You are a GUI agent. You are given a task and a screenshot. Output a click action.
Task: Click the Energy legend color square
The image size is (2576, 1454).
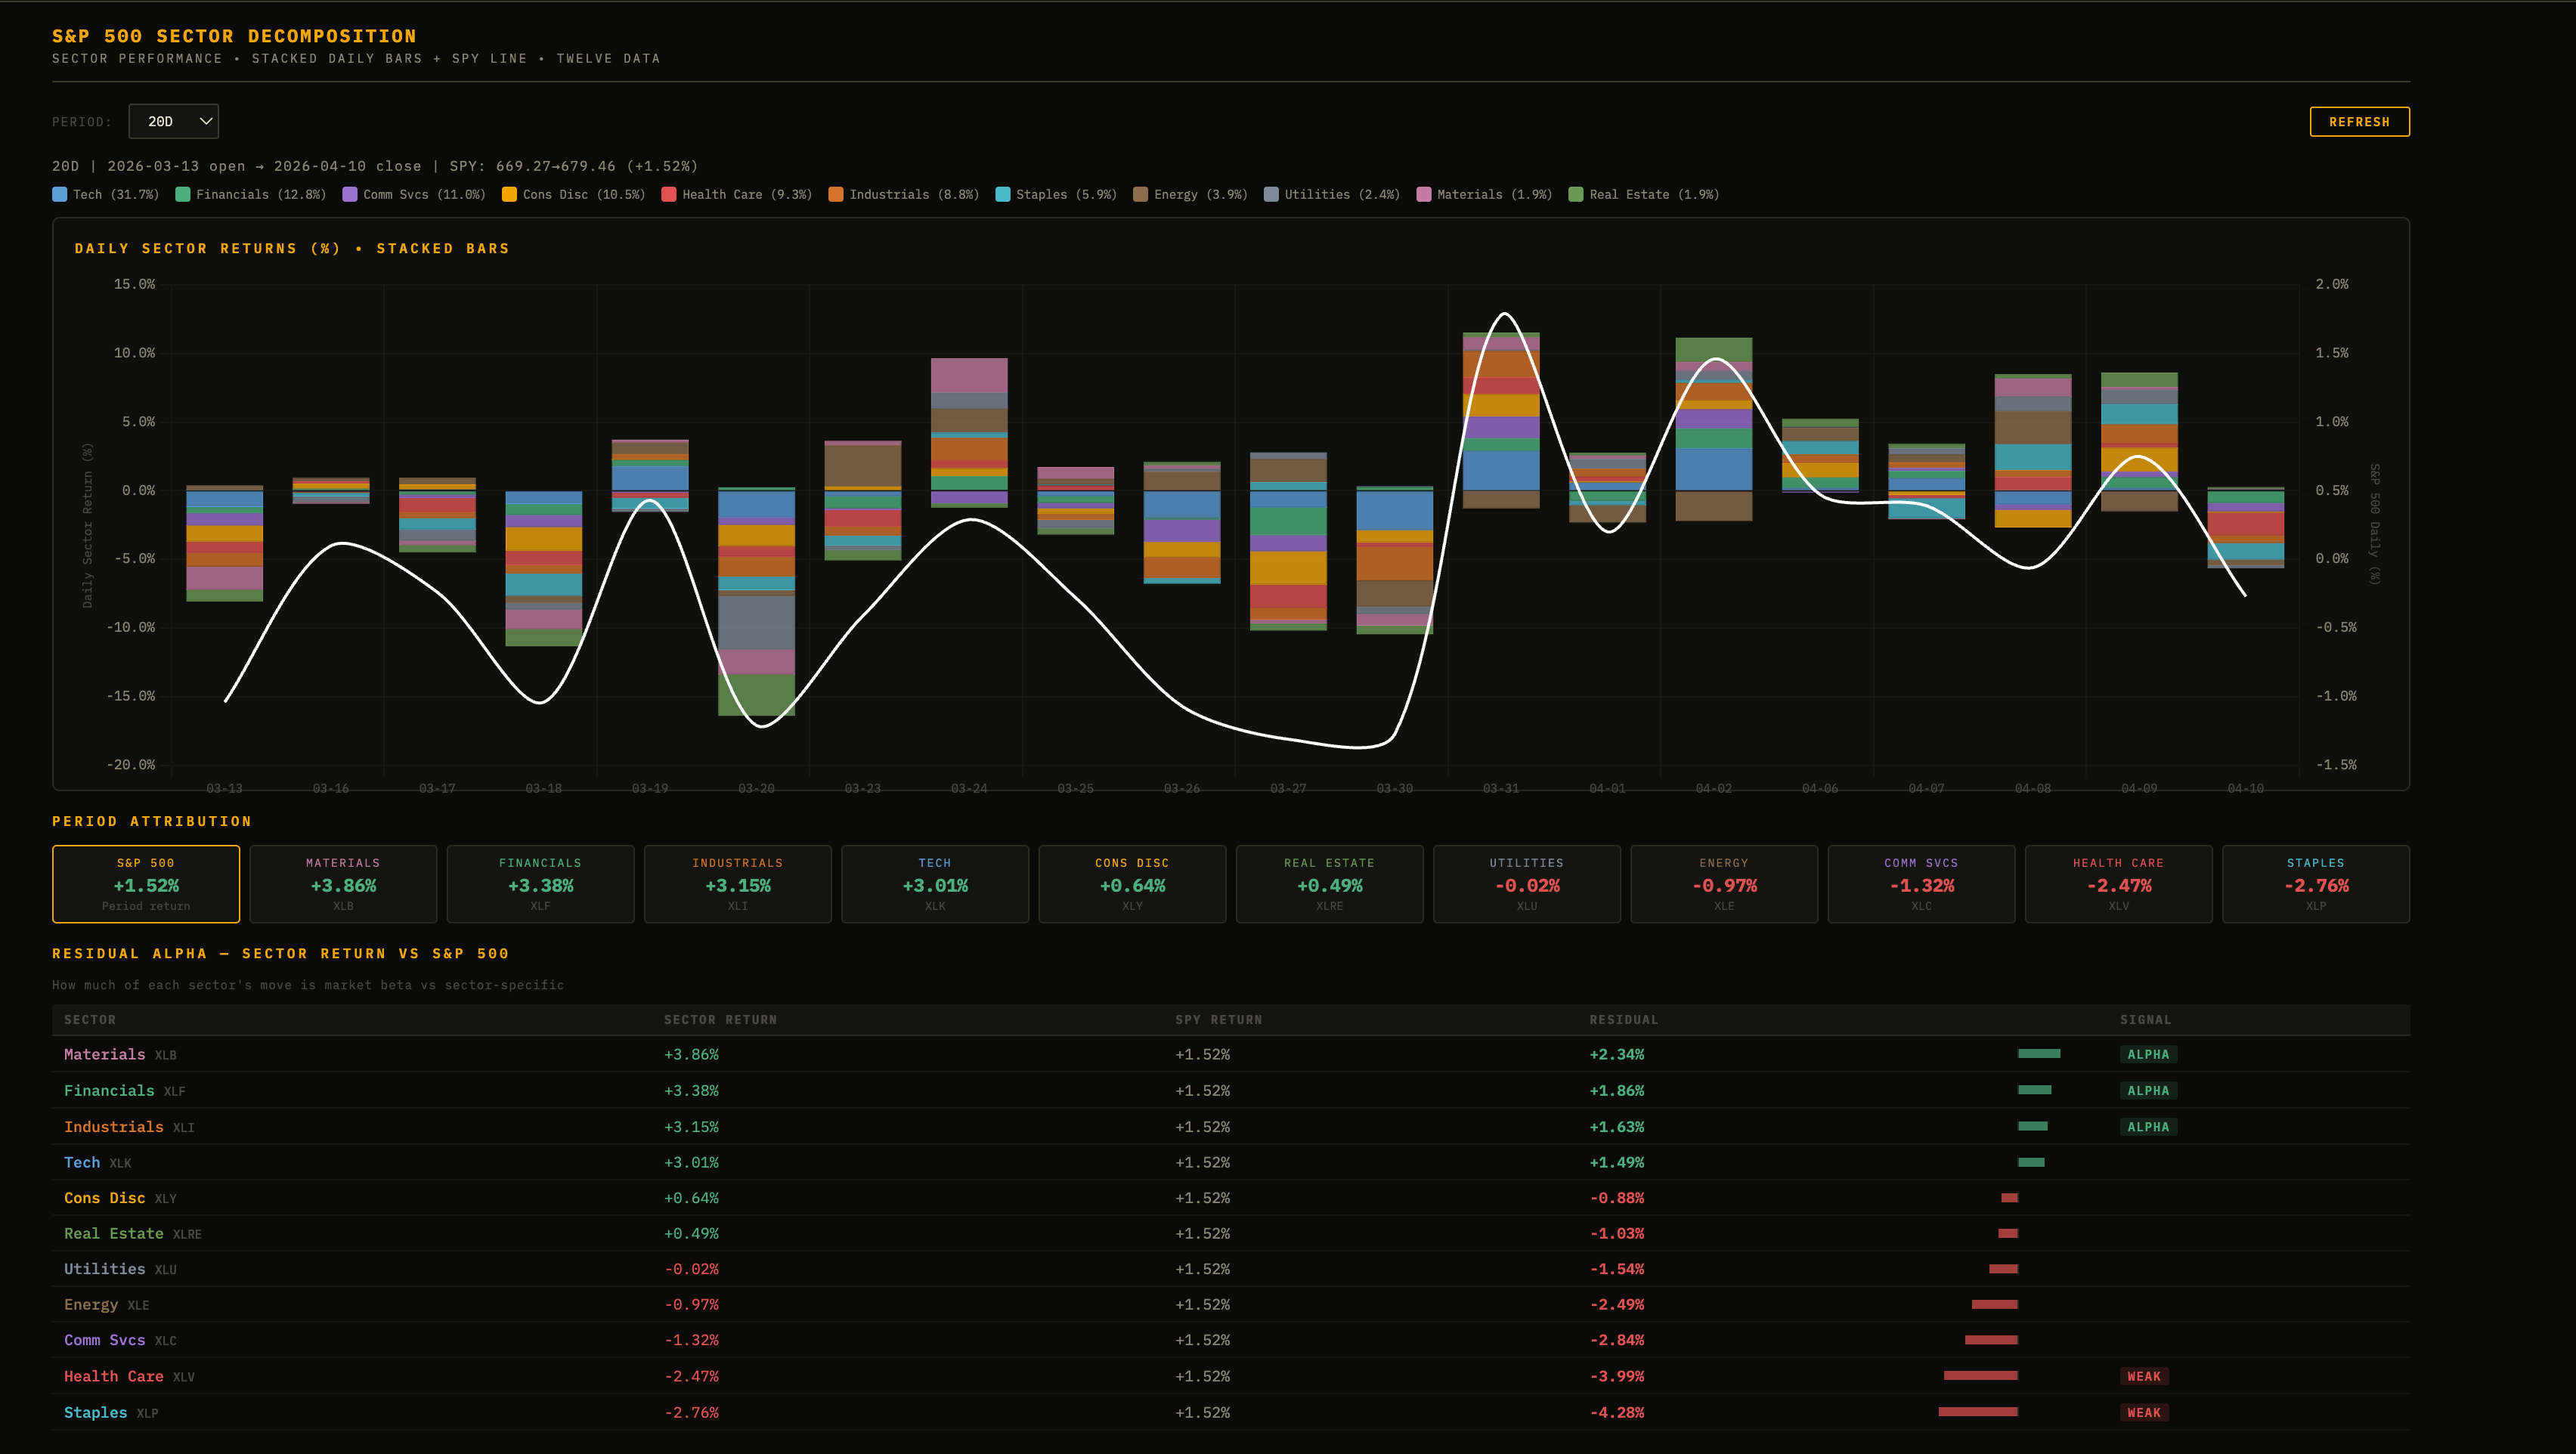[x=1140, y=195]
